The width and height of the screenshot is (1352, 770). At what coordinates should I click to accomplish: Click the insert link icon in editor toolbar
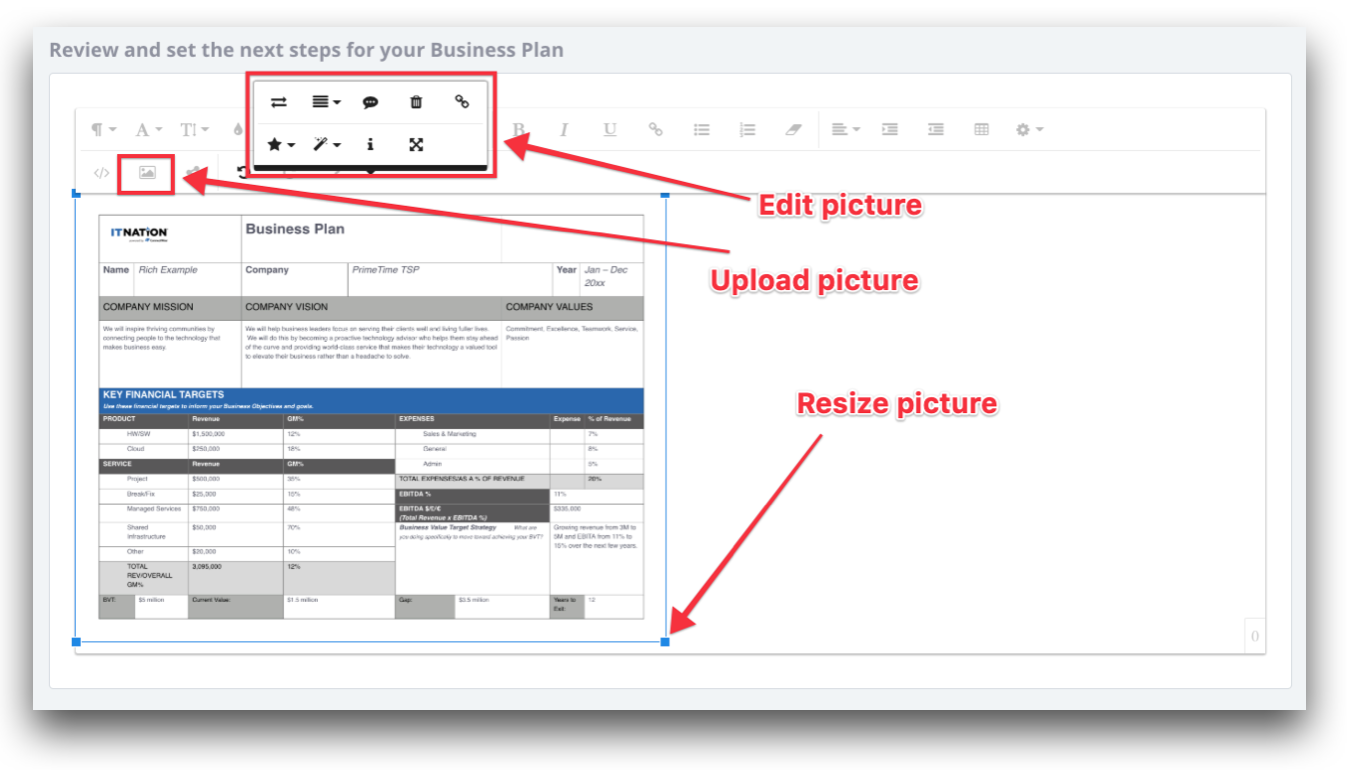coord(656,129)
